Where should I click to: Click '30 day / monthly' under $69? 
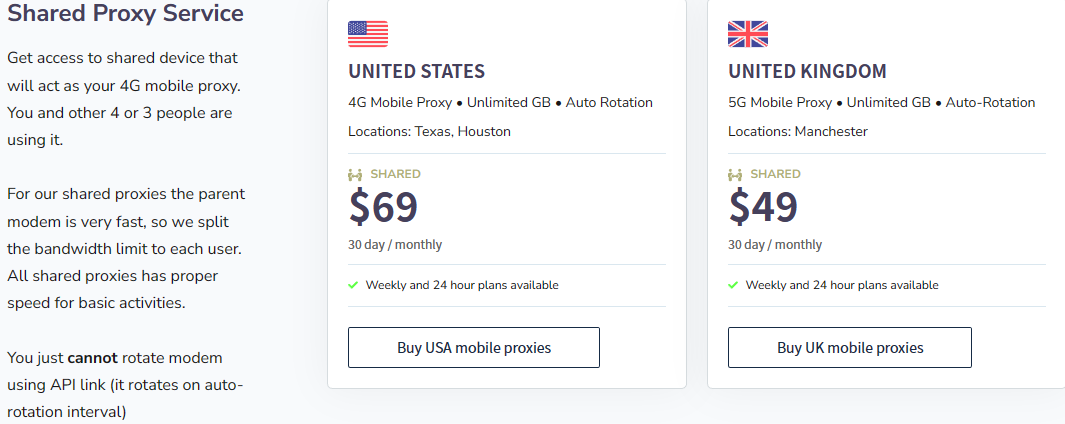[395, 245]
